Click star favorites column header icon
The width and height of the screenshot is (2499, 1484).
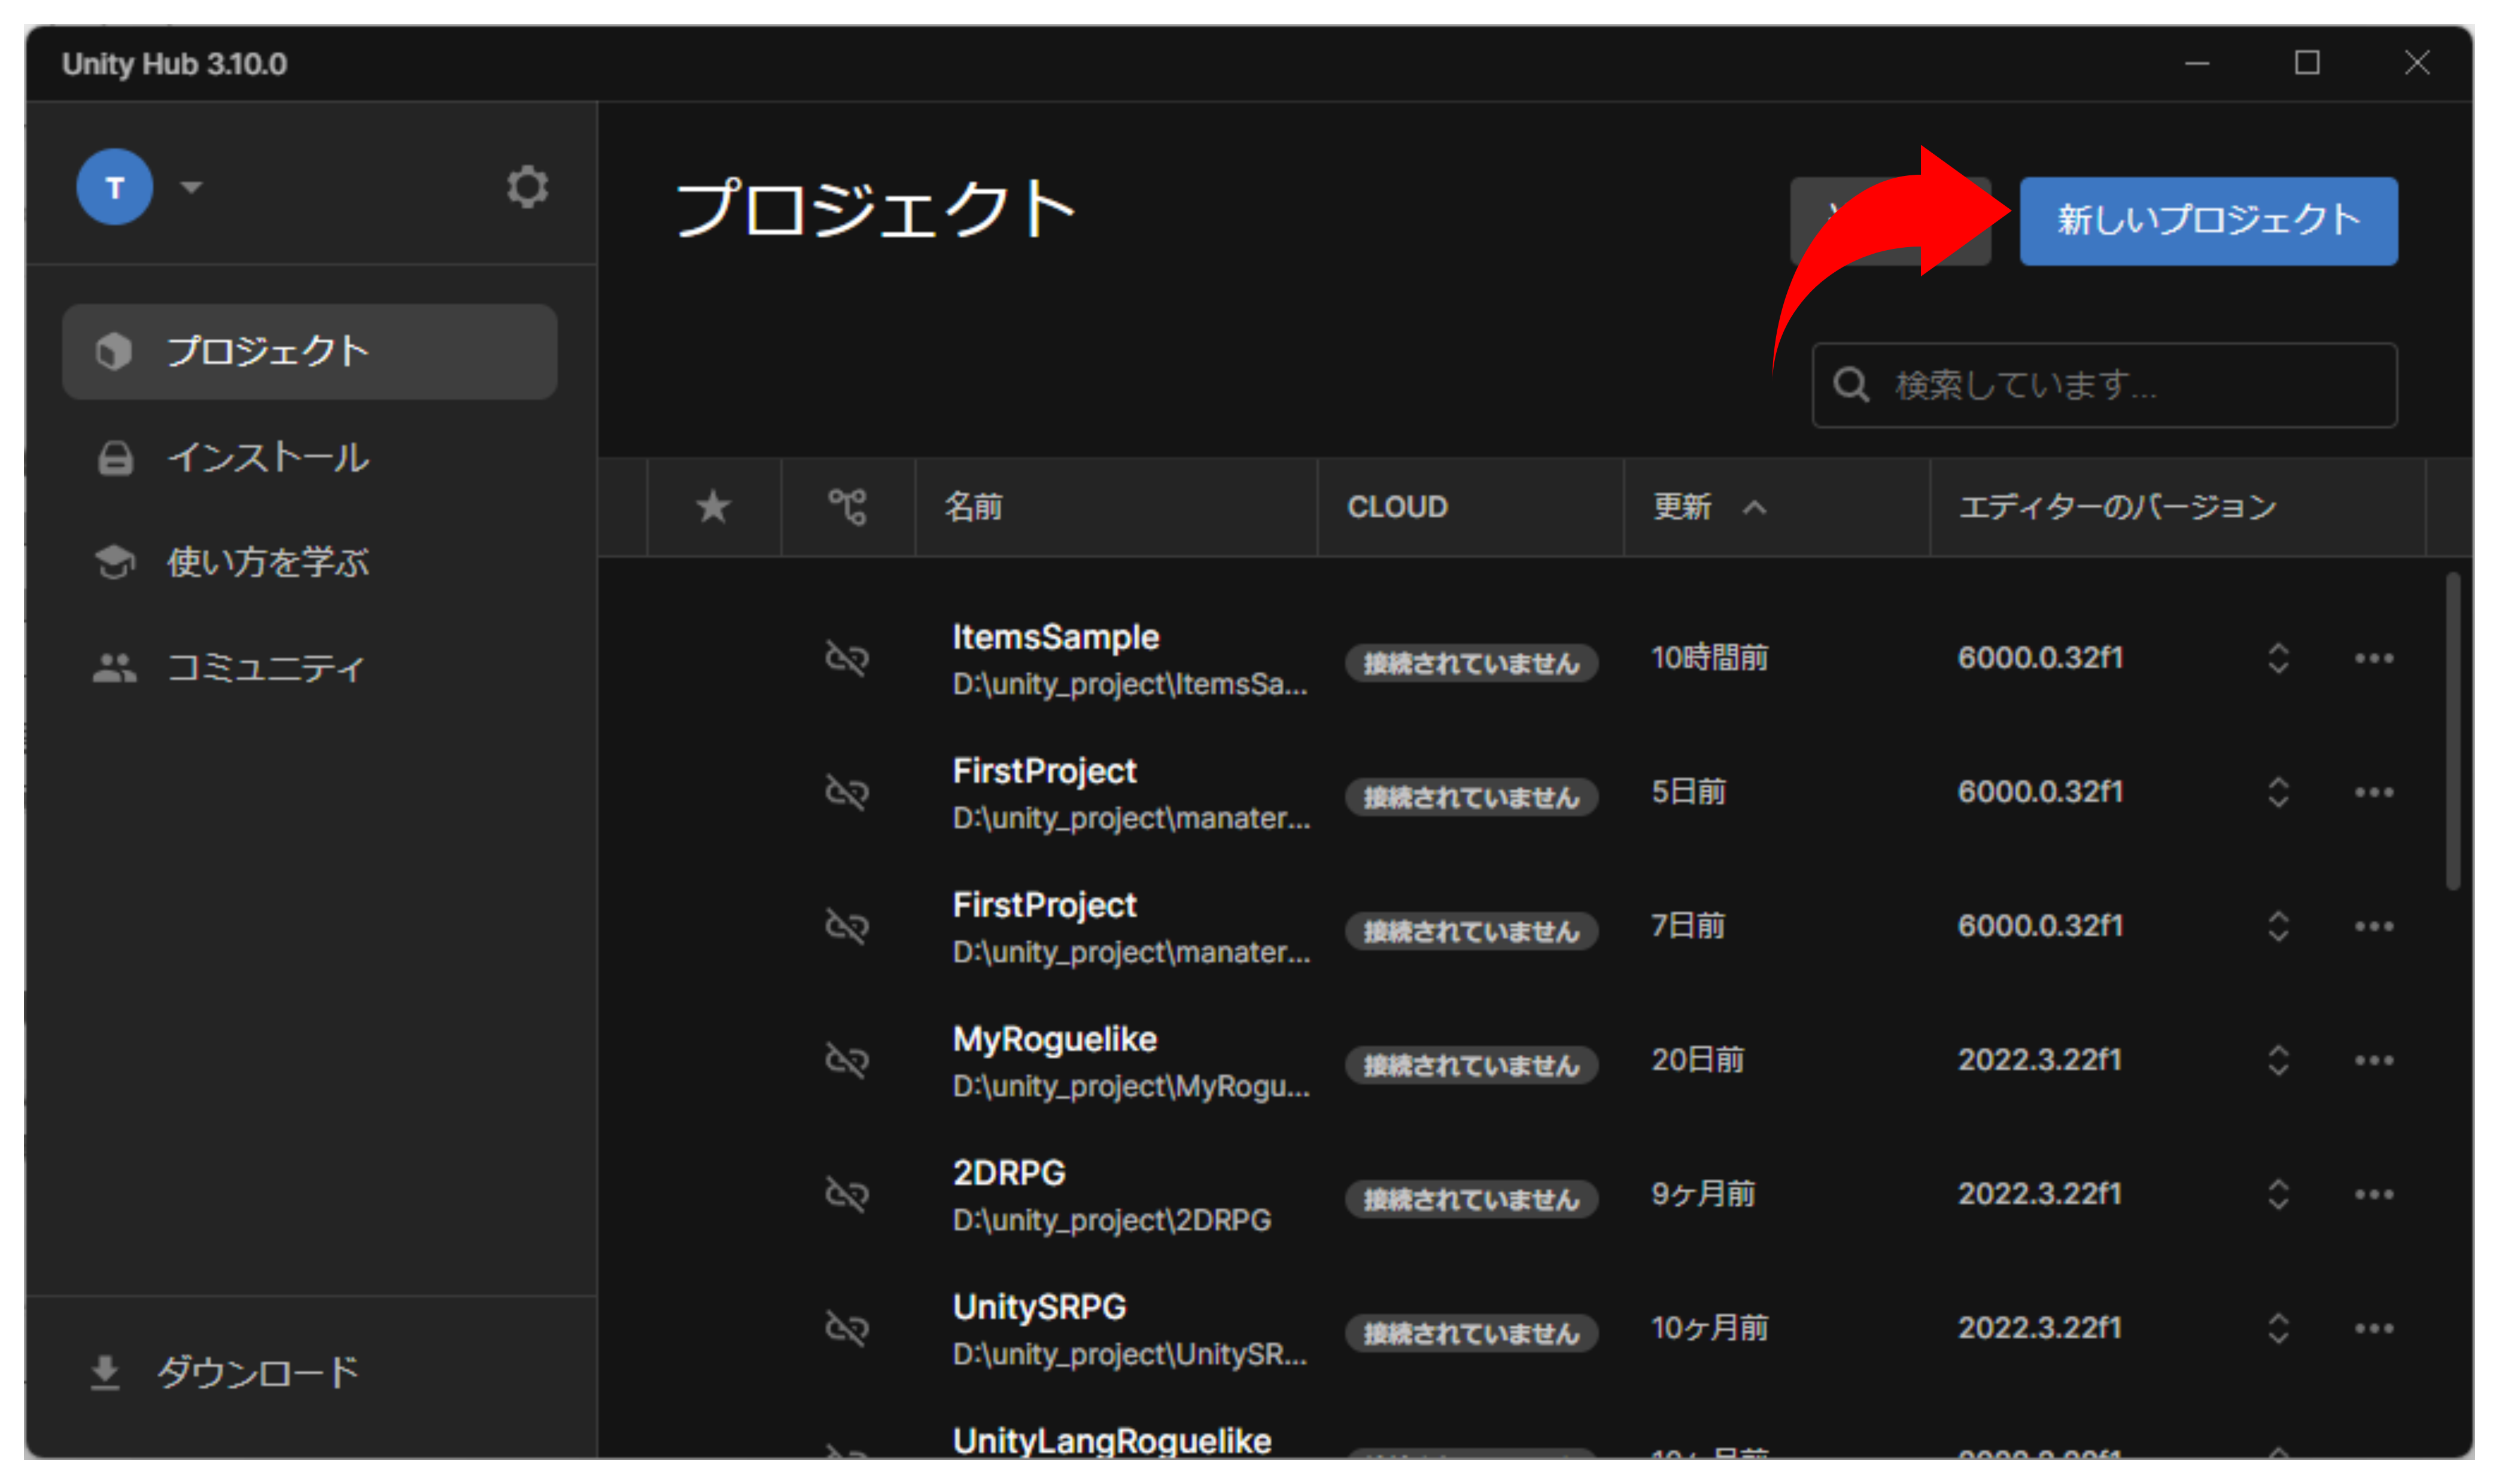tap(713, 507)
